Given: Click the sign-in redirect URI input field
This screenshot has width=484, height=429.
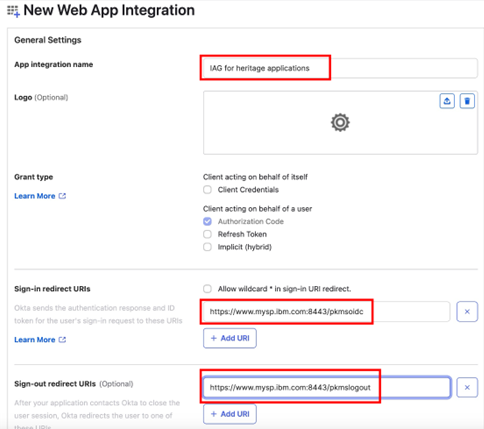Looking at the screenshot, I should pyautogui.click(x=326, y=312).
